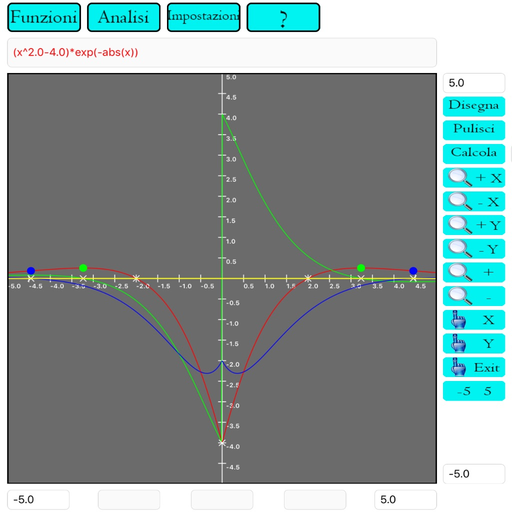Open the Funzioni menu

point(44,17)
